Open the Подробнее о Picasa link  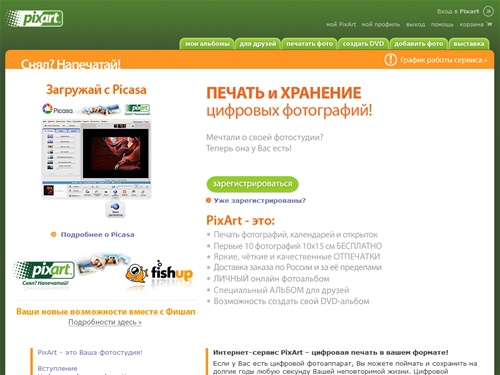pos(97,234)
